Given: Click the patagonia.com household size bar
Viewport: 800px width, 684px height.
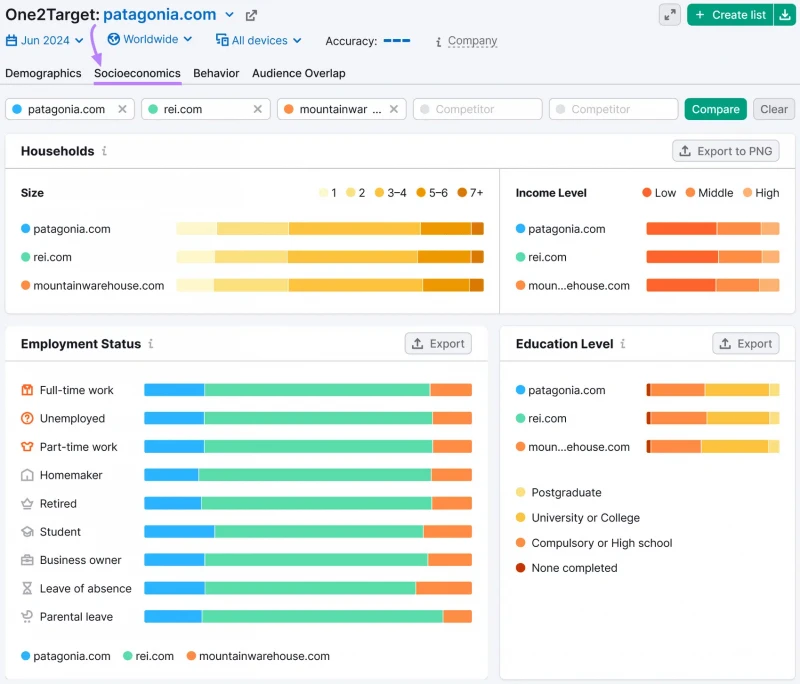Looking at the screenshot, I should point(330,229).
